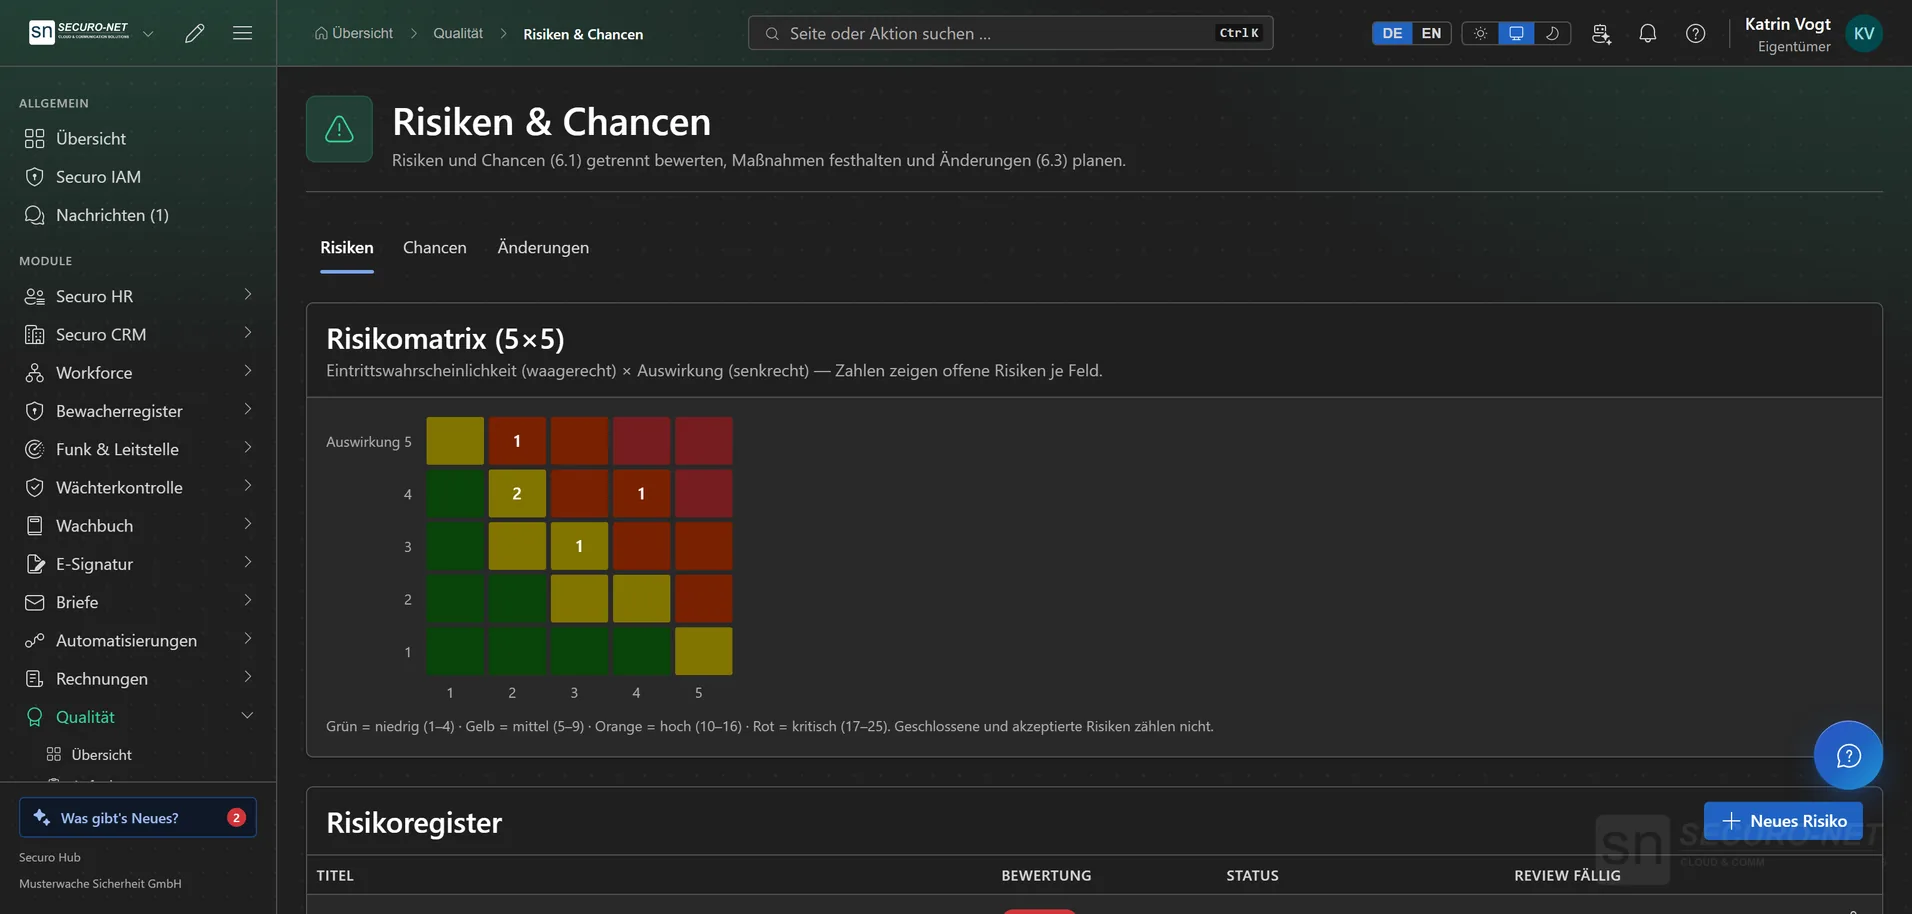Select the Risiken tab
The width and height of the screenshot is (1912, 914).
pos(347,247)
